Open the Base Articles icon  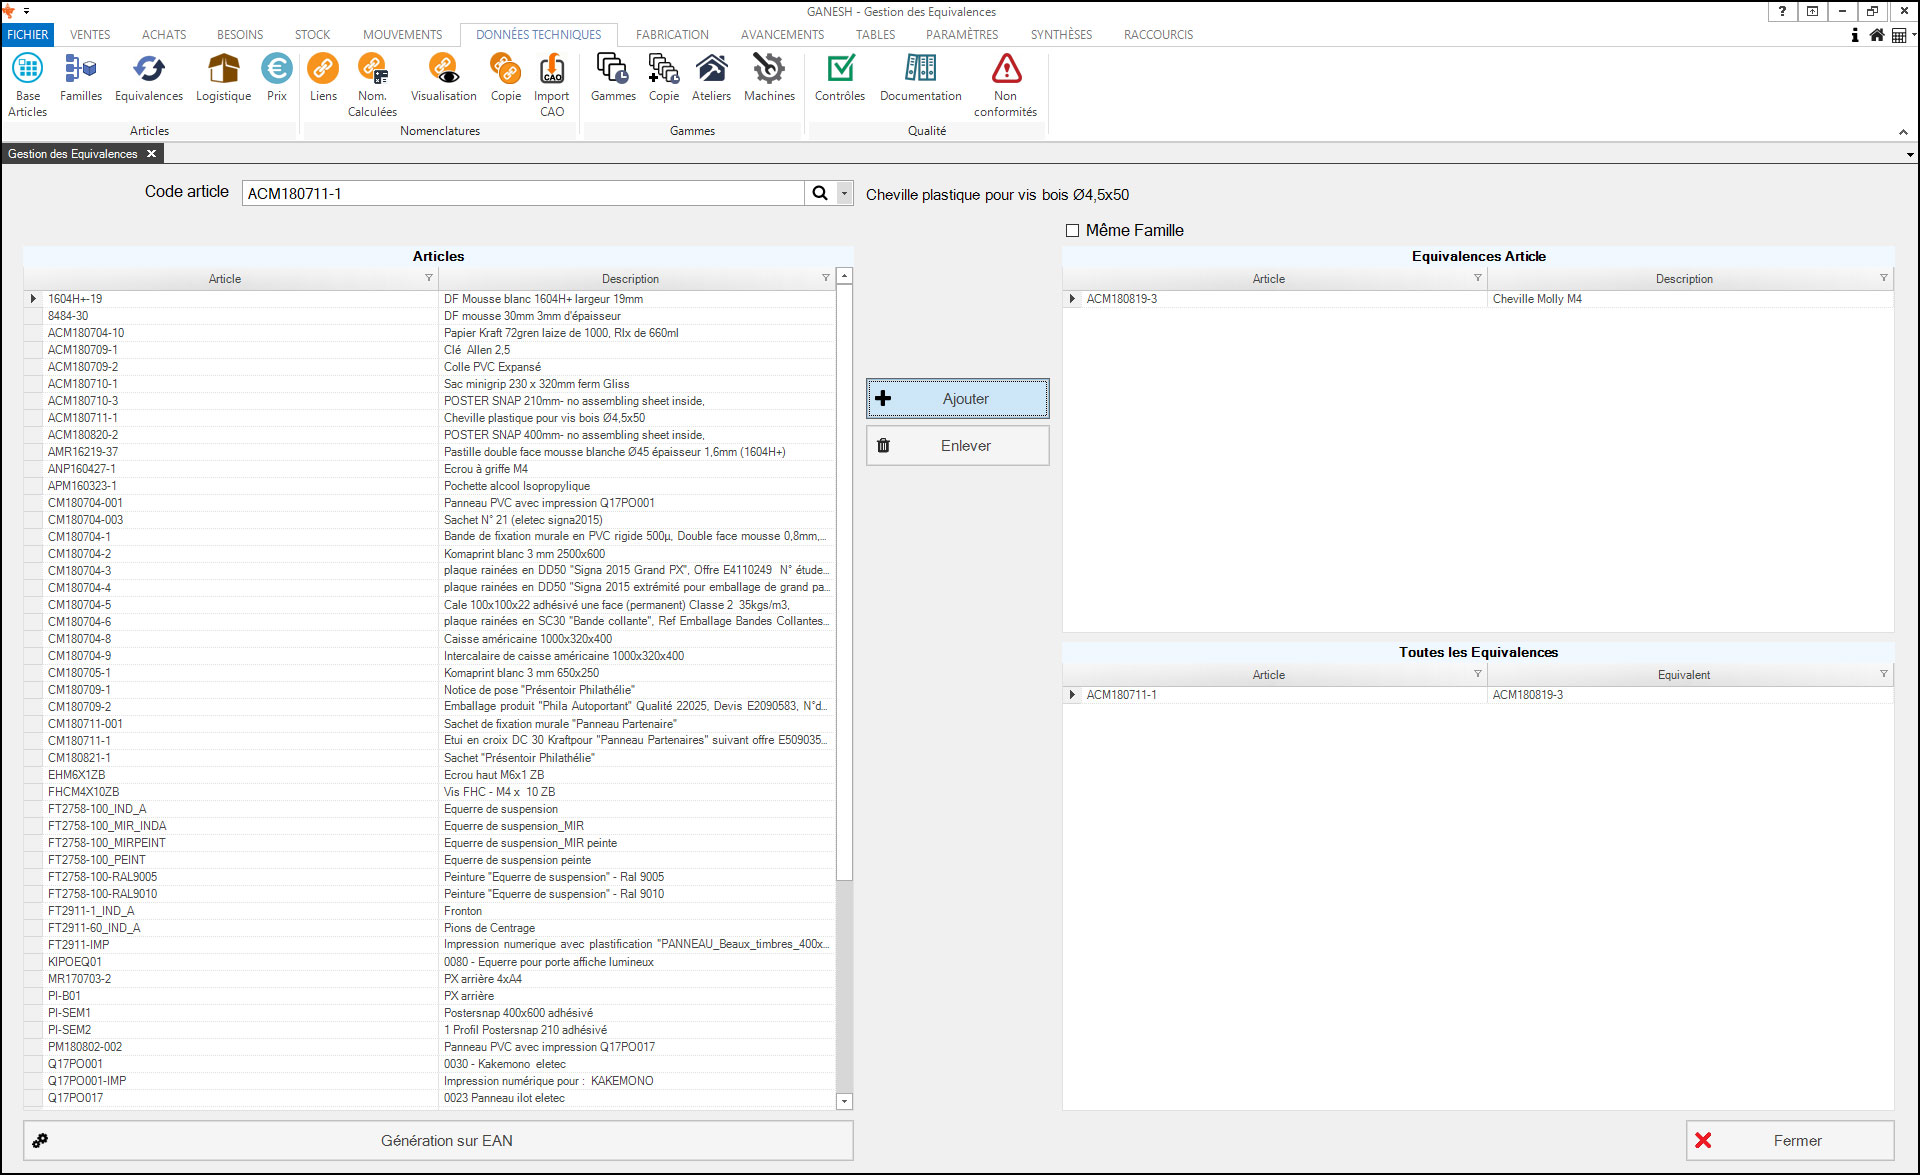point(28,70)
